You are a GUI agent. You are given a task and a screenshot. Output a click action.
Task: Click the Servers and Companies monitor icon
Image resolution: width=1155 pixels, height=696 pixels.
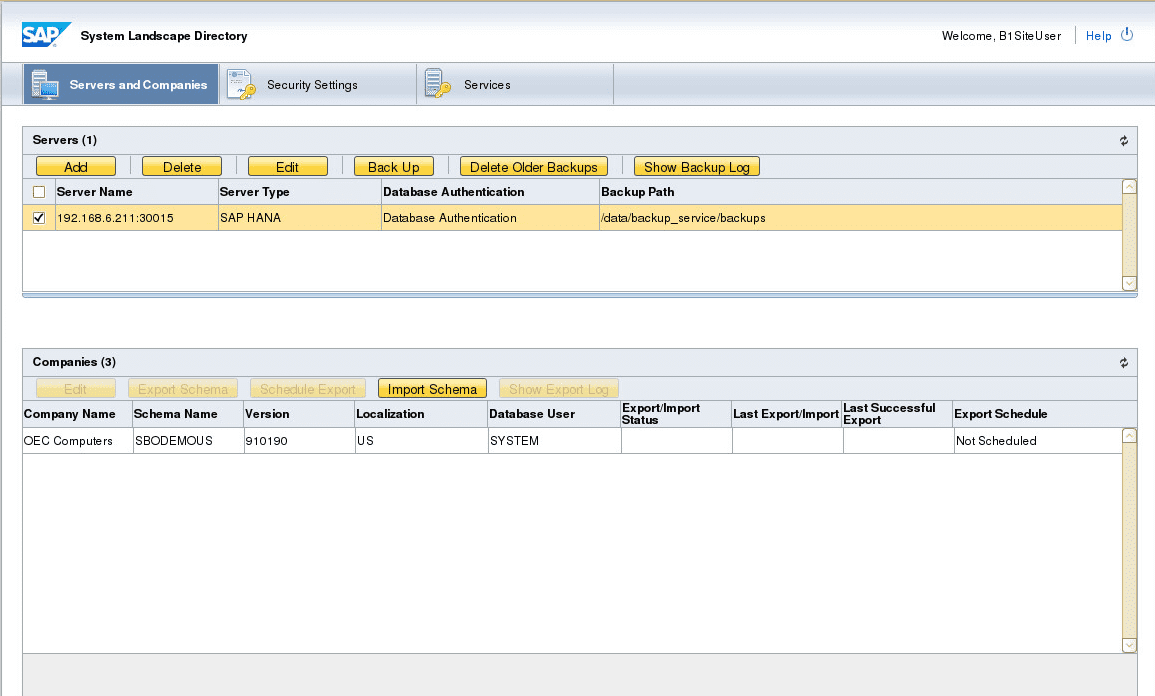45,84
